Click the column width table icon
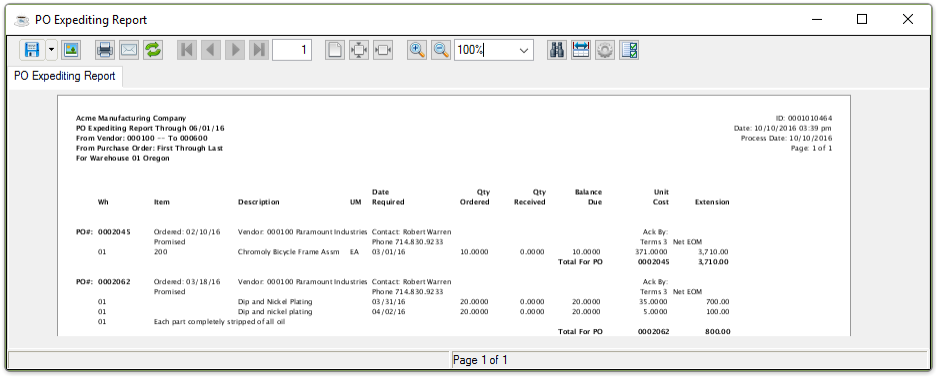 coord(581,50)
